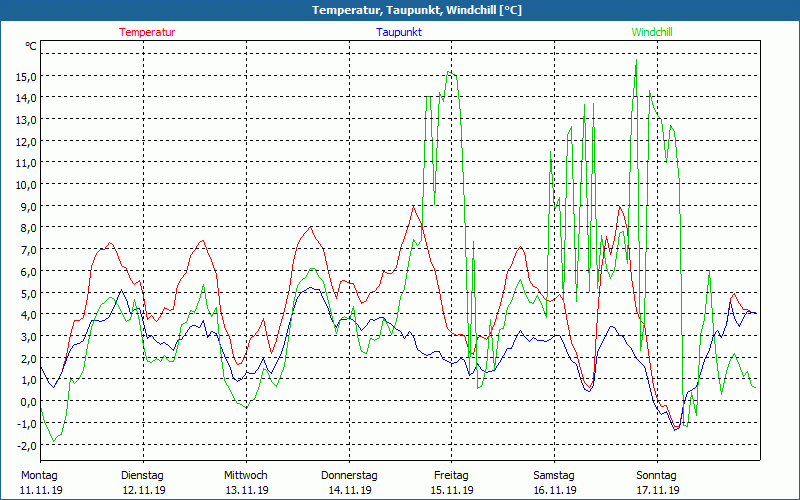Click the '16.11.19' date label
The height and width of the screenshot is (500, 800).
click(x=556, y=490)
